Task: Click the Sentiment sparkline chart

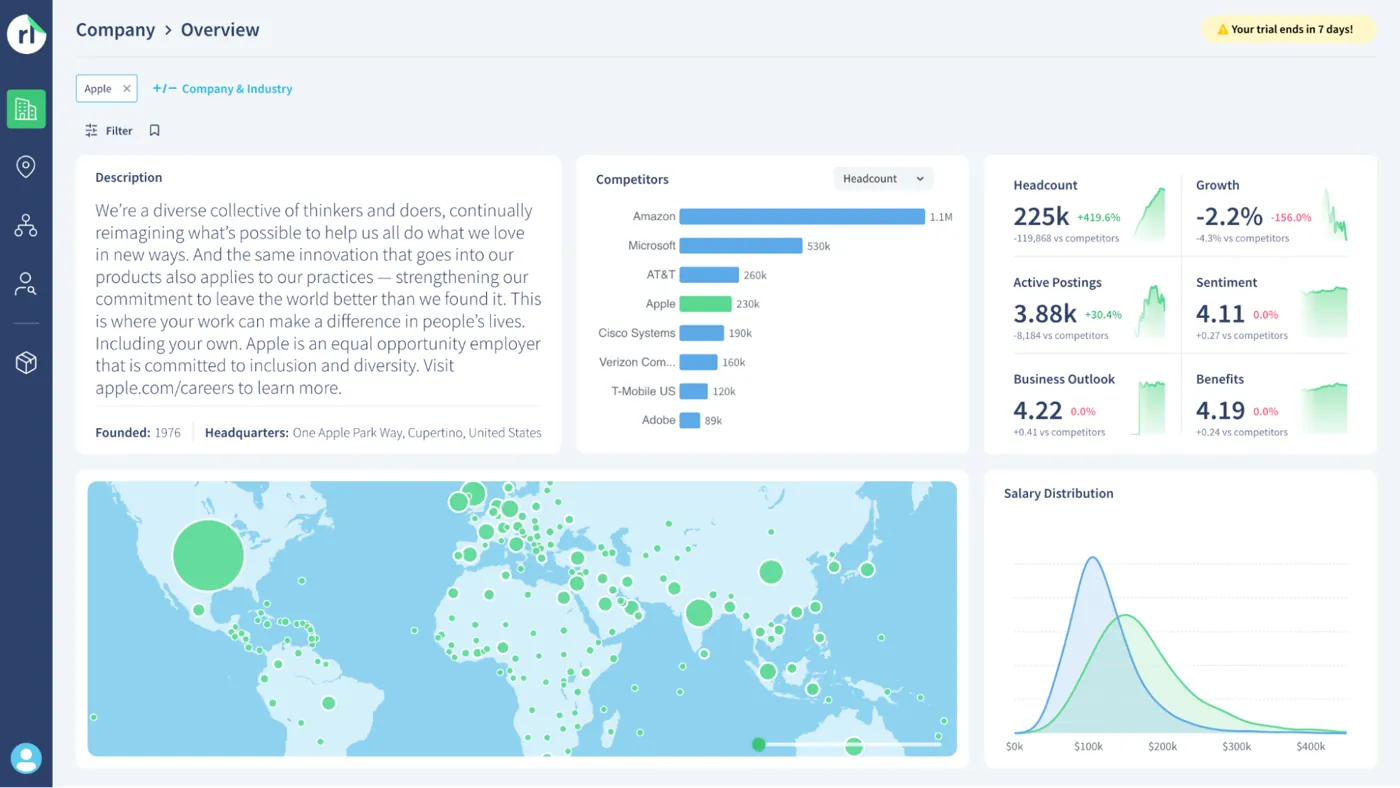Action: coord(1323,311)
